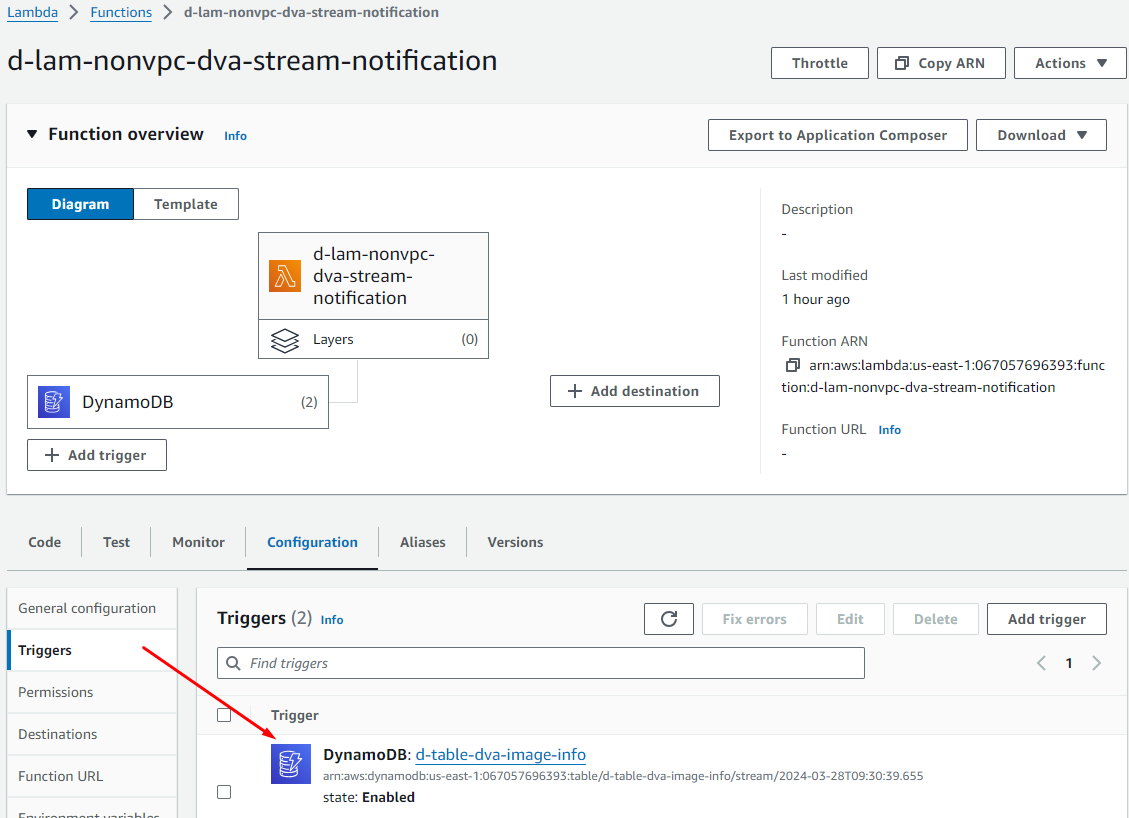Click the DynamoDB icon in diagram

pyautogui.click(x=54, y=402)
